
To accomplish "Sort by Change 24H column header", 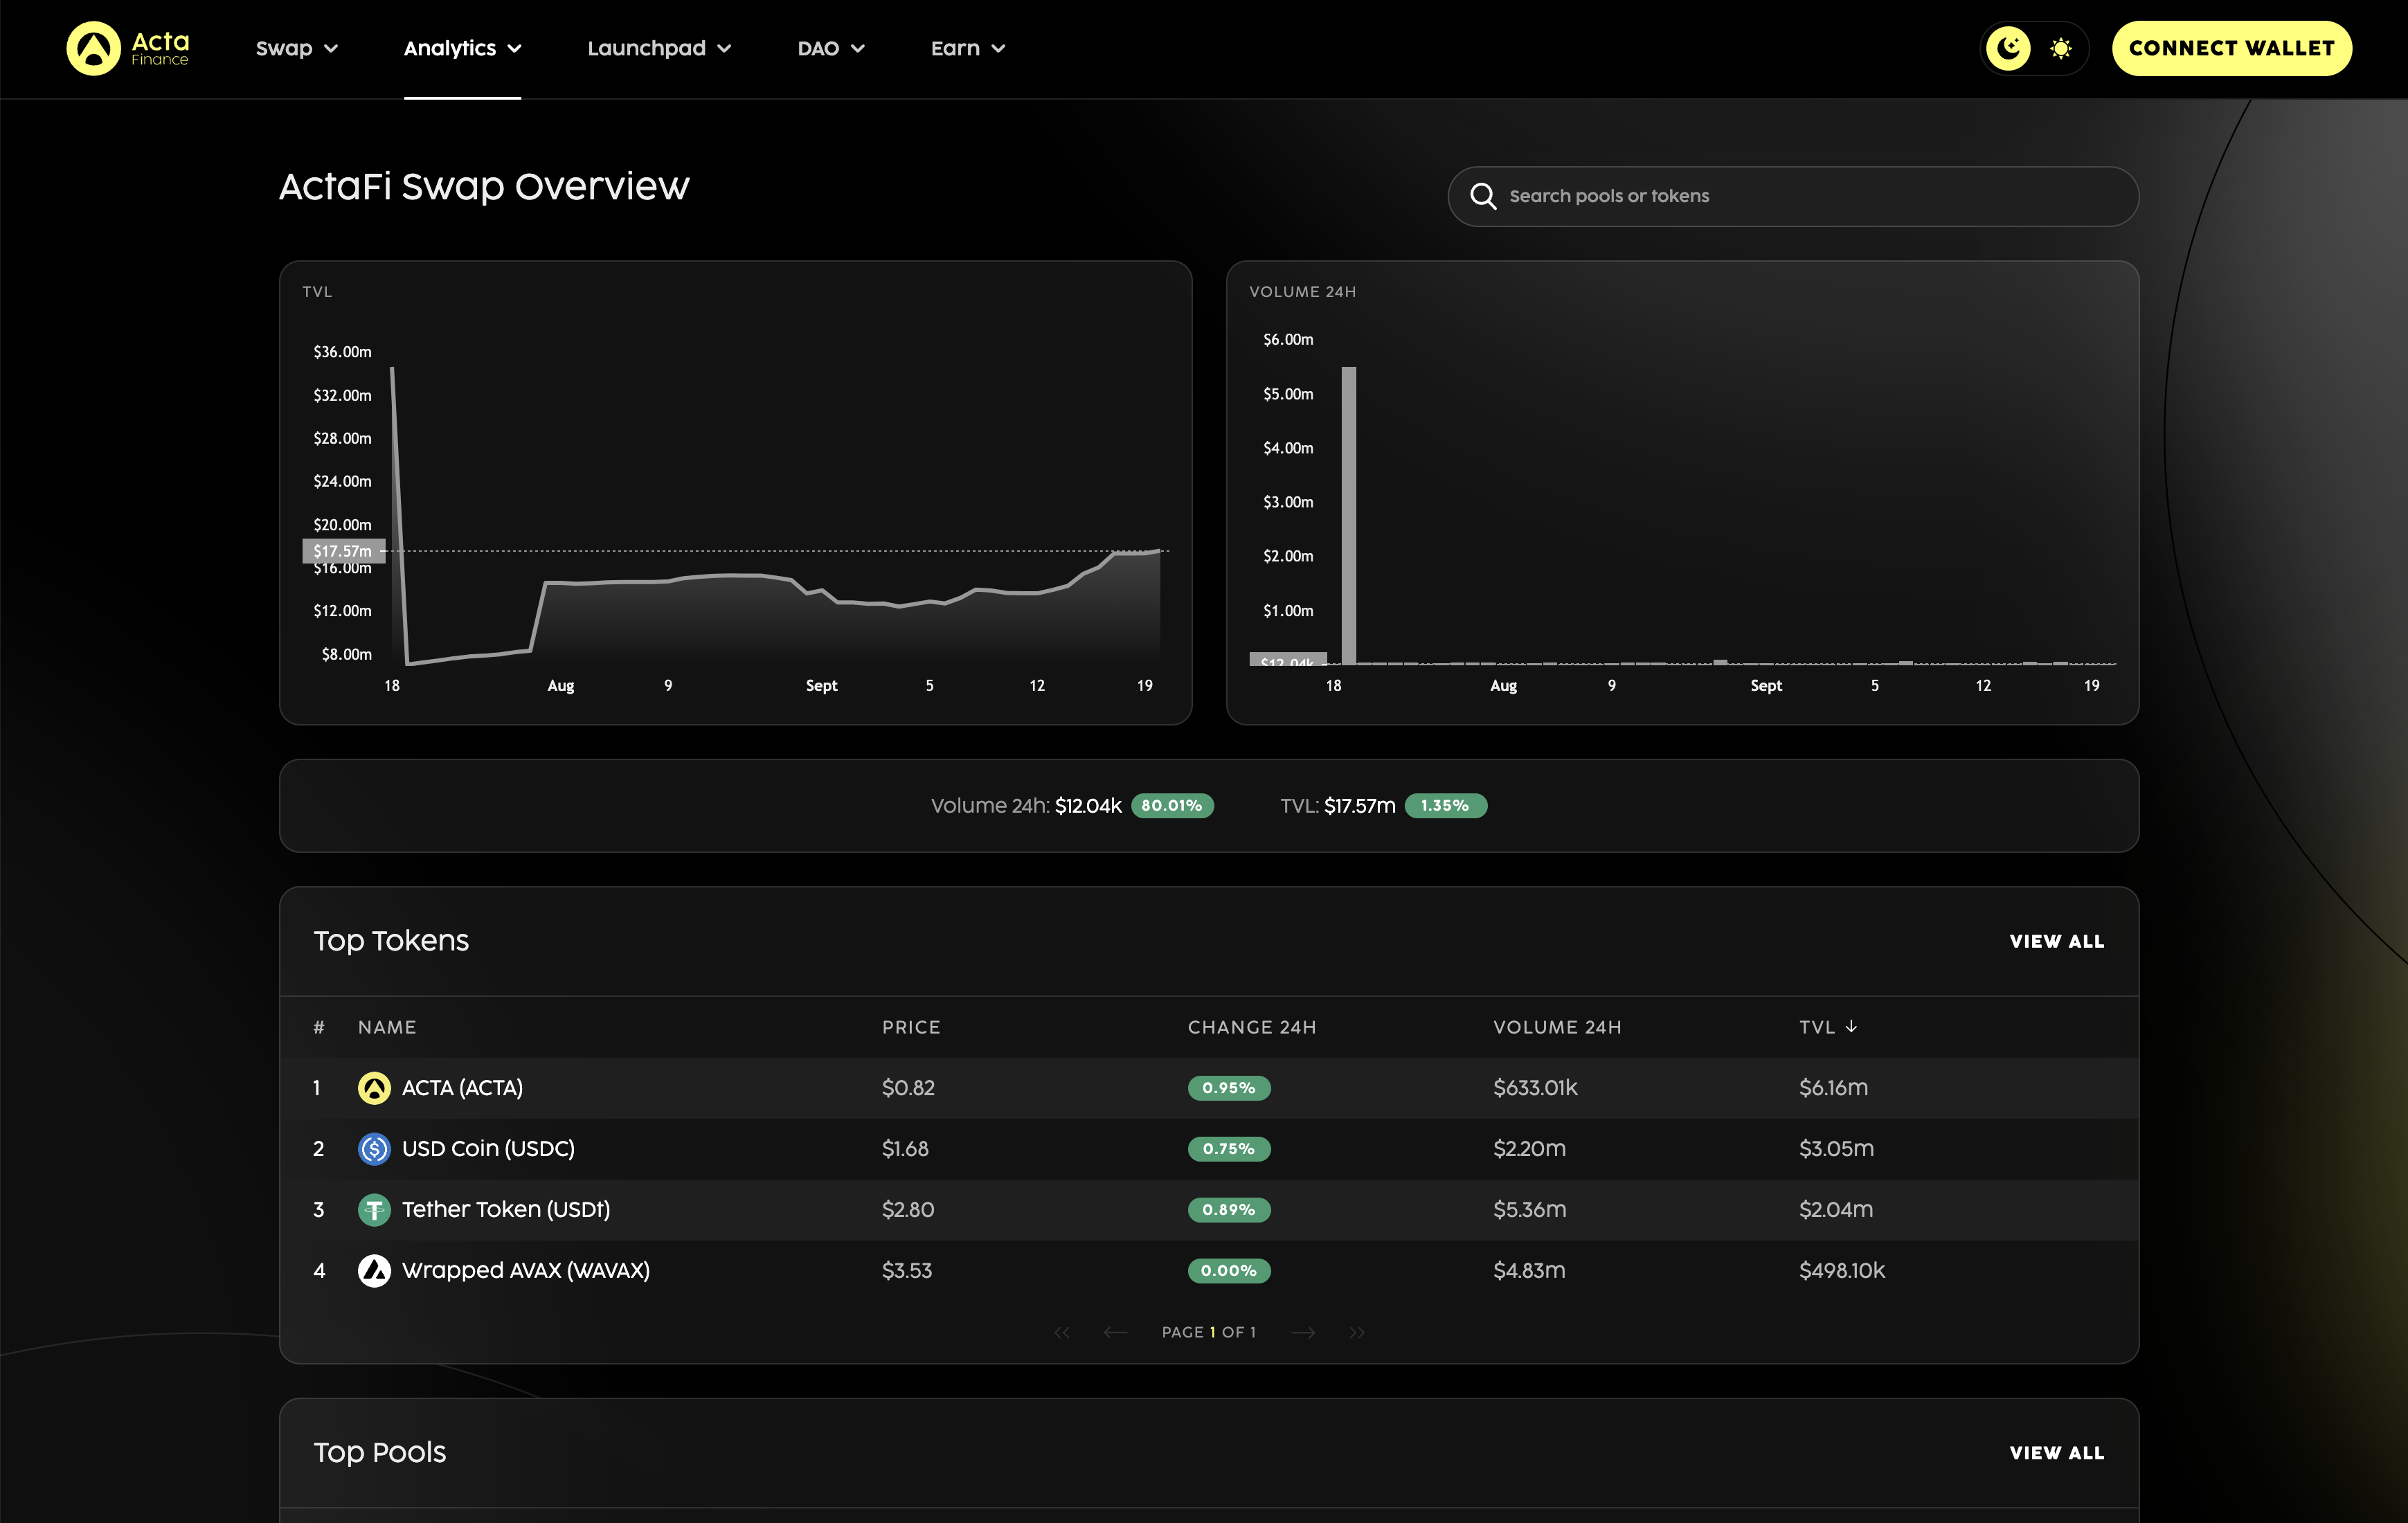I will [1251, 1027].
